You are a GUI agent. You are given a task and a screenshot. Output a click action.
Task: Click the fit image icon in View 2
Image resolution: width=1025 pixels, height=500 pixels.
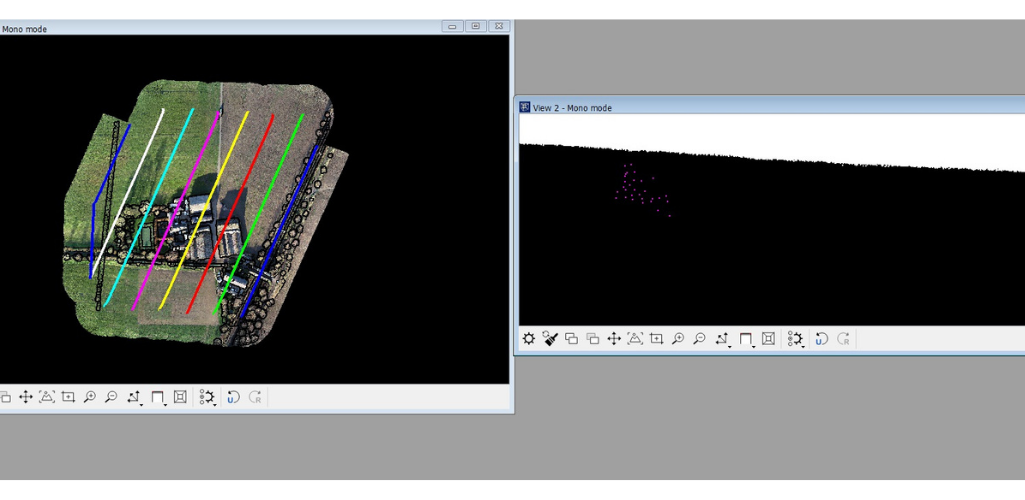(635, 339)
